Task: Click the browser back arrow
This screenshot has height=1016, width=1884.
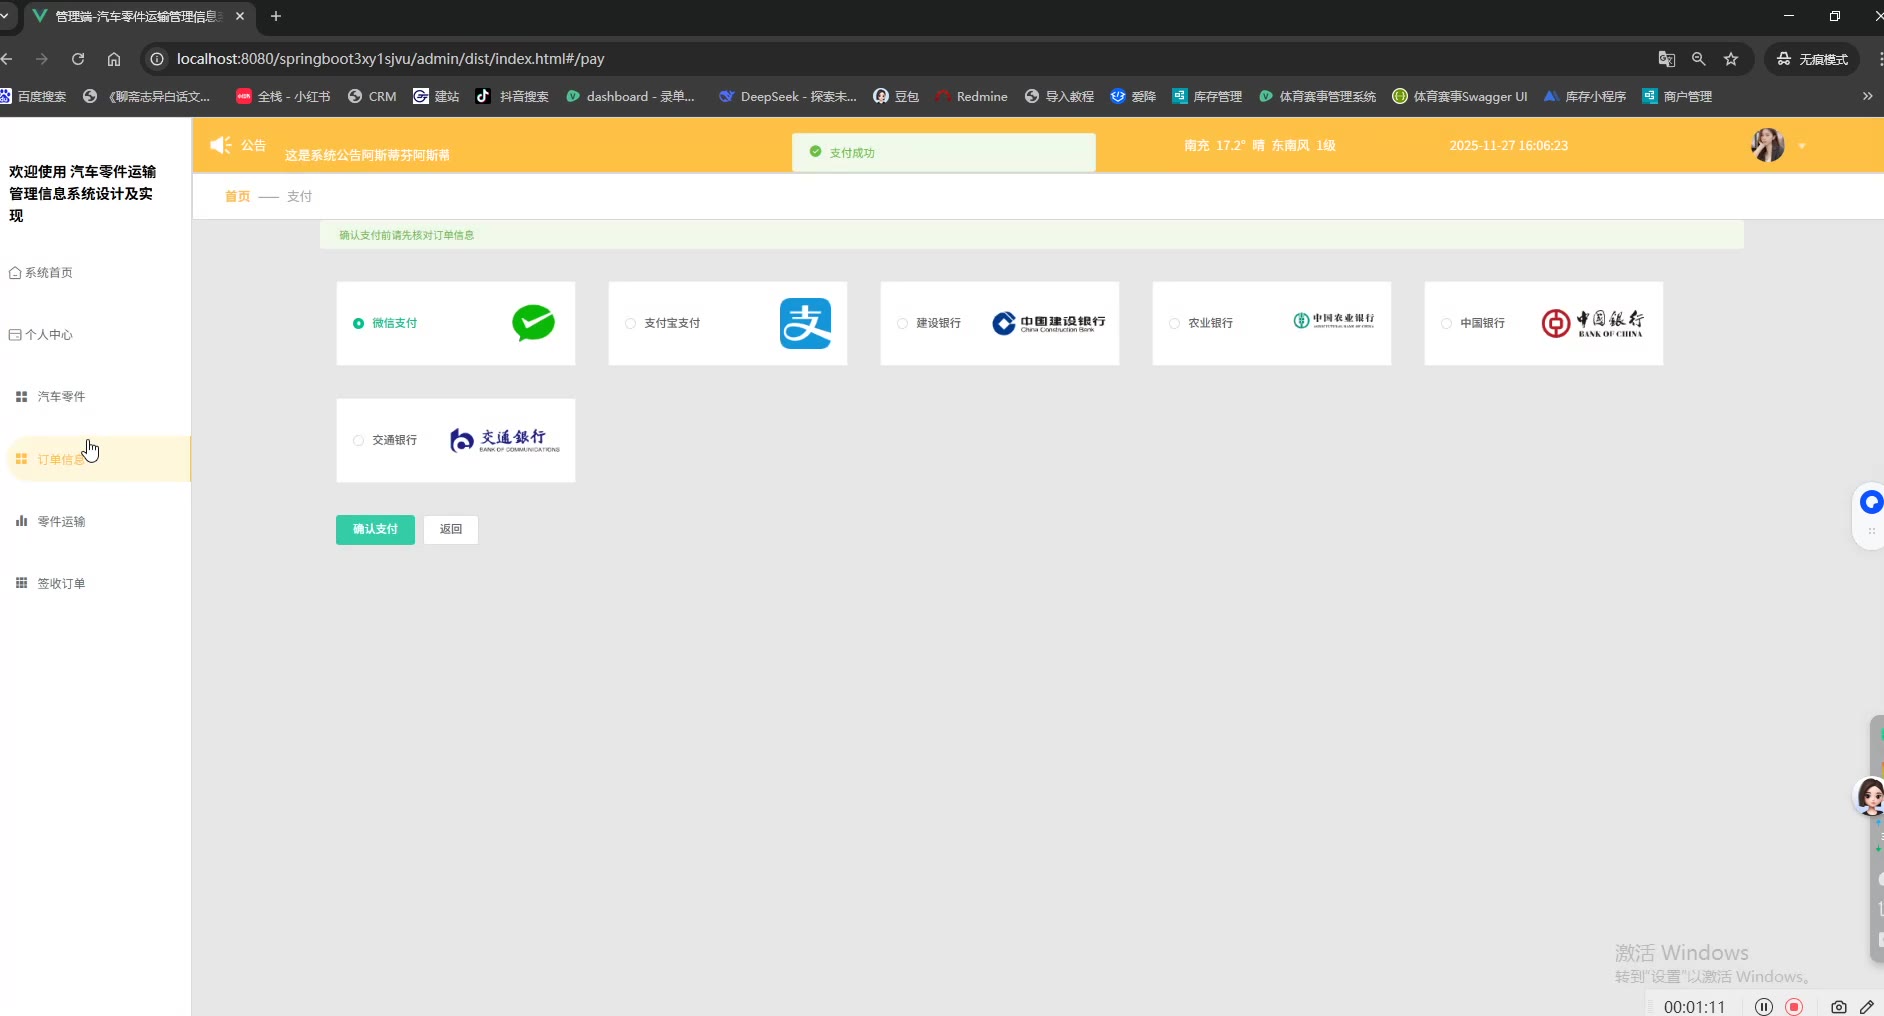Action: [7, 59]
